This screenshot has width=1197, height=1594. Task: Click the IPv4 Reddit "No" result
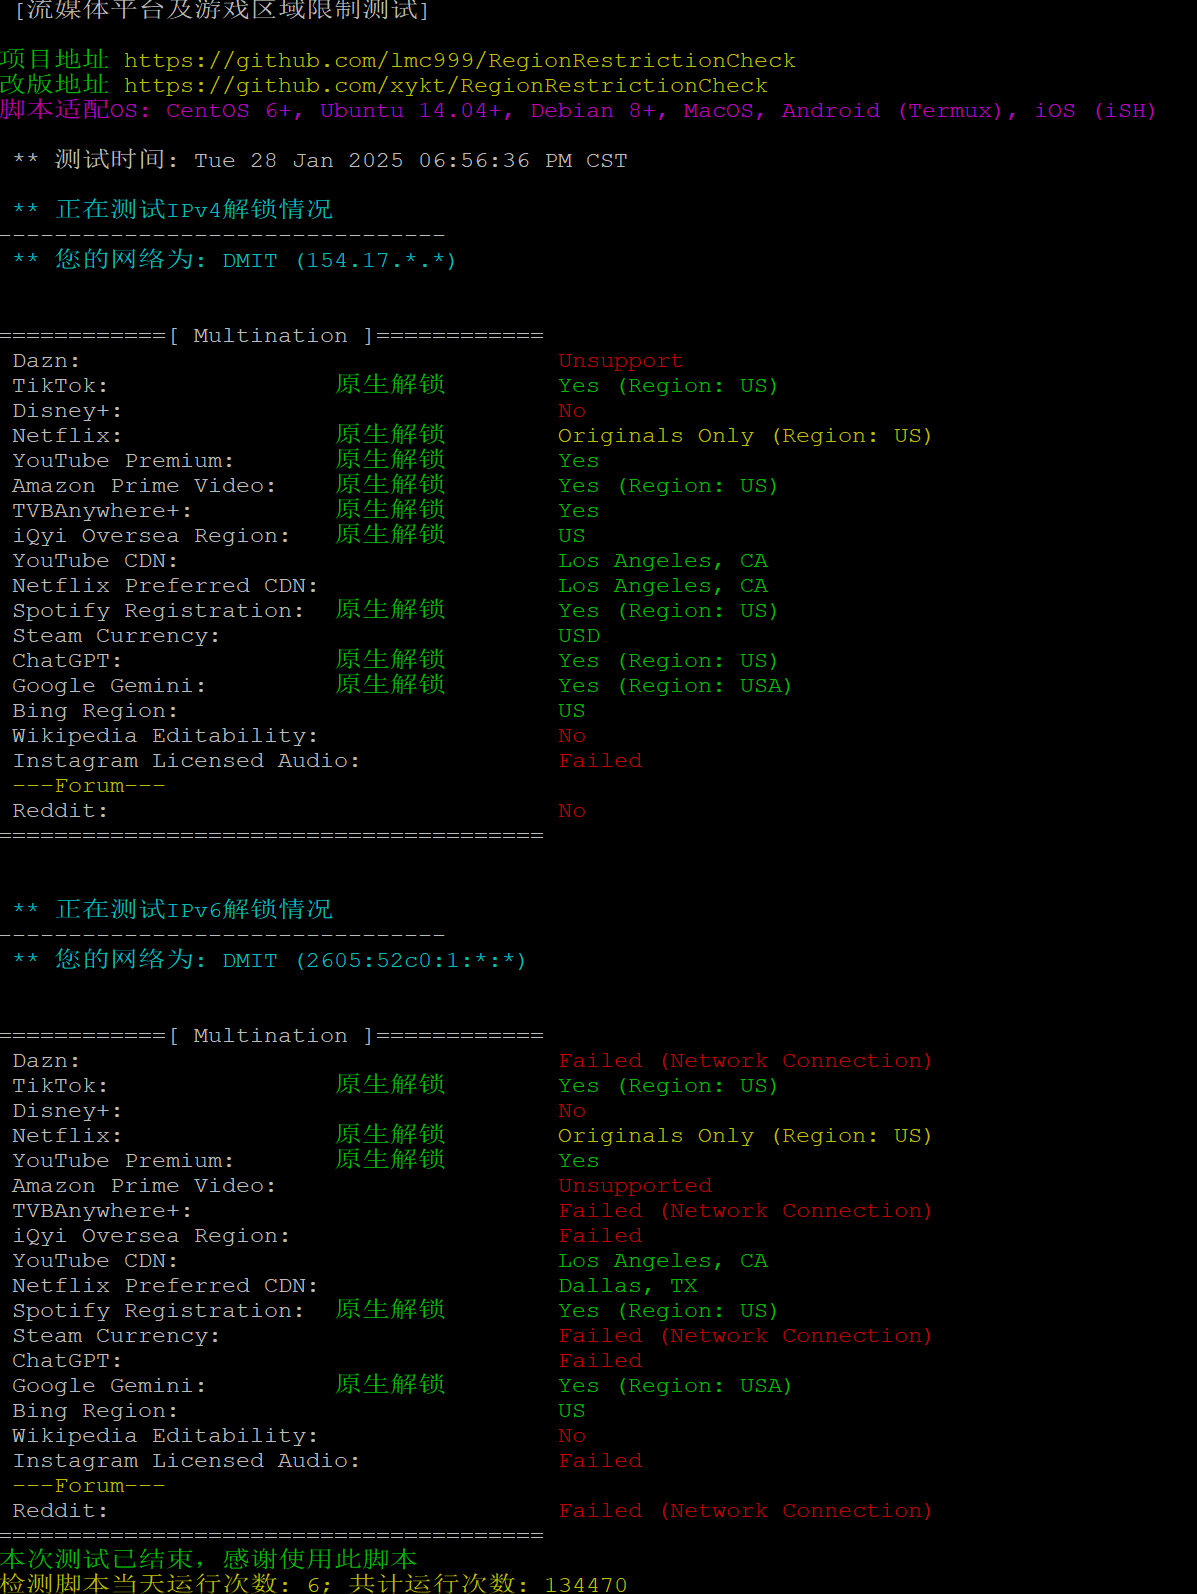(572, 811)
